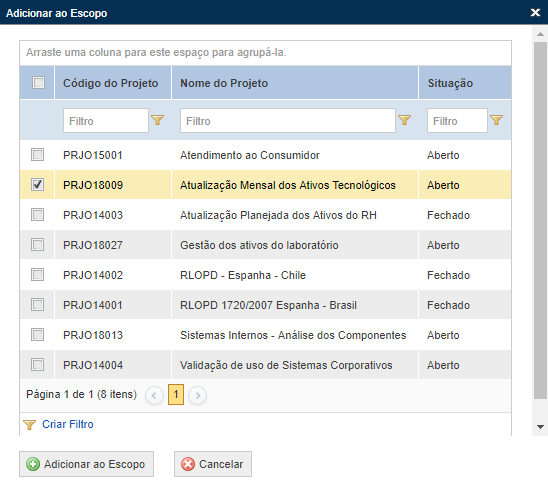548x494 pixels.
Task: Close the Adicionar ao Escopo dialog
Action: pyautogui.click(x=535, y=13)
